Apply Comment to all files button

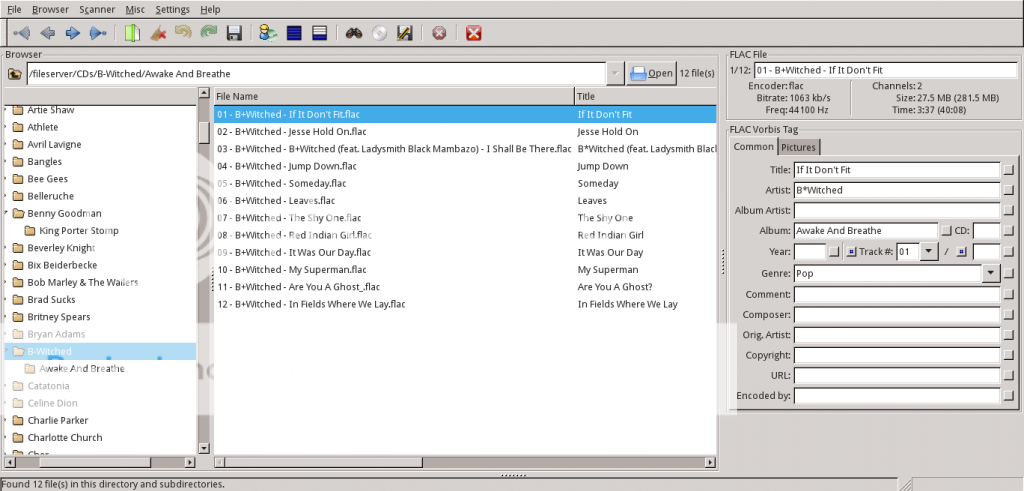pos(1009,294)
